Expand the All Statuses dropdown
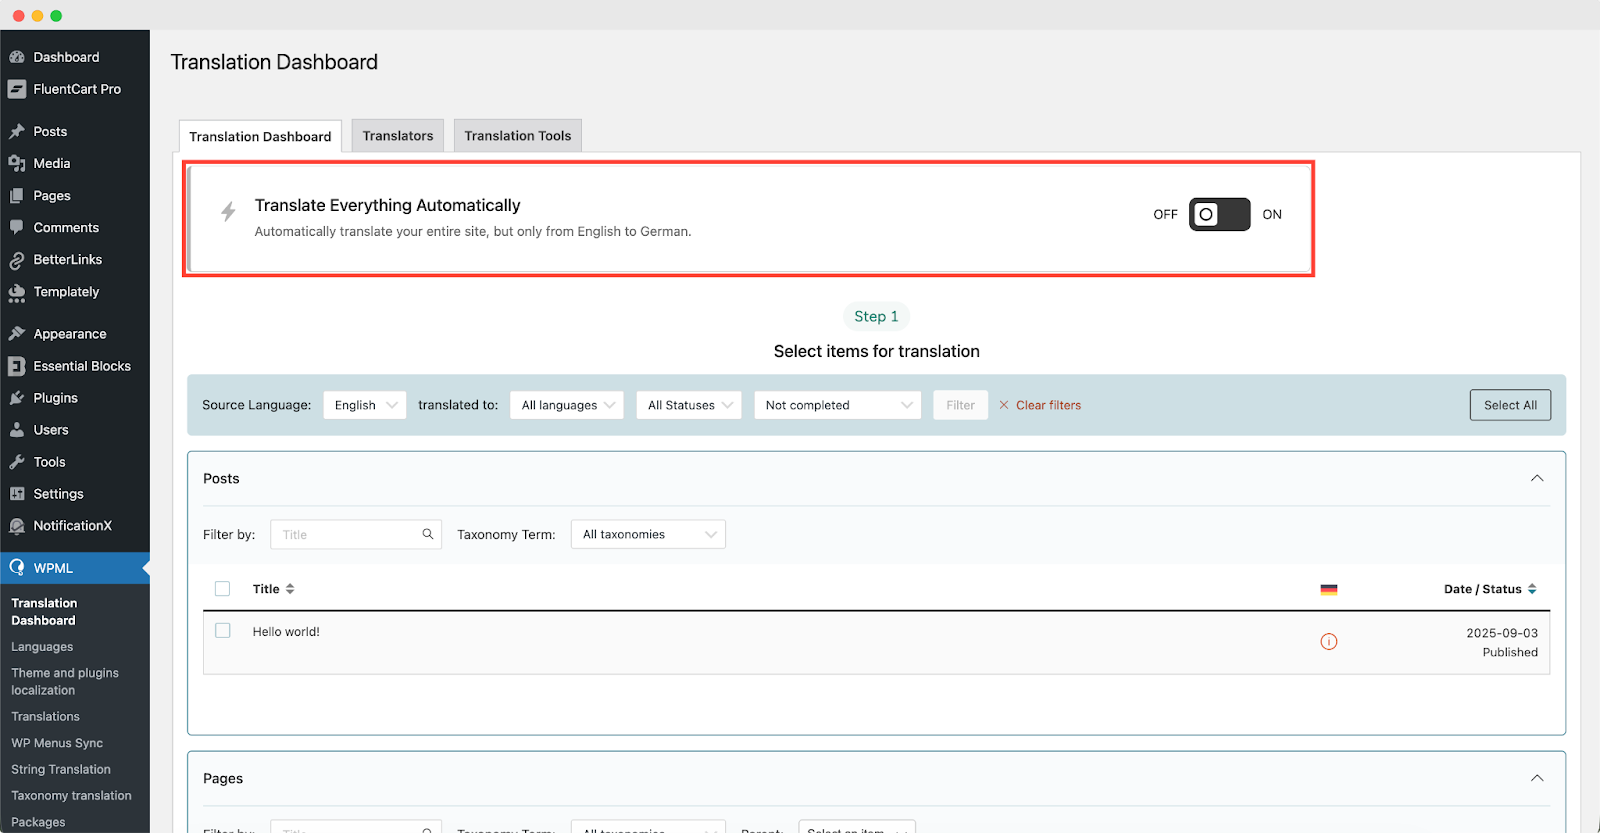 [688, 405]
